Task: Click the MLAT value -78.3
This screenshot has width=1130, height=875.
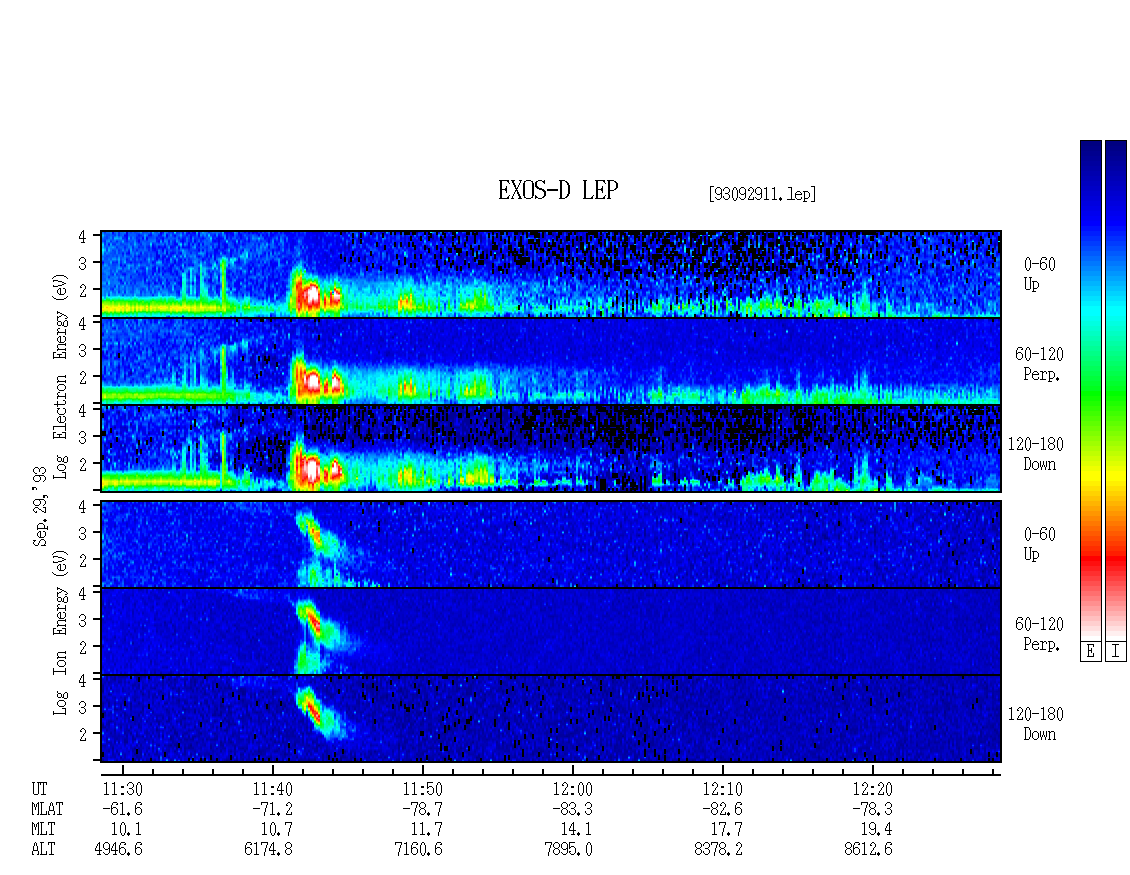Action: click(x=872, y=809)
